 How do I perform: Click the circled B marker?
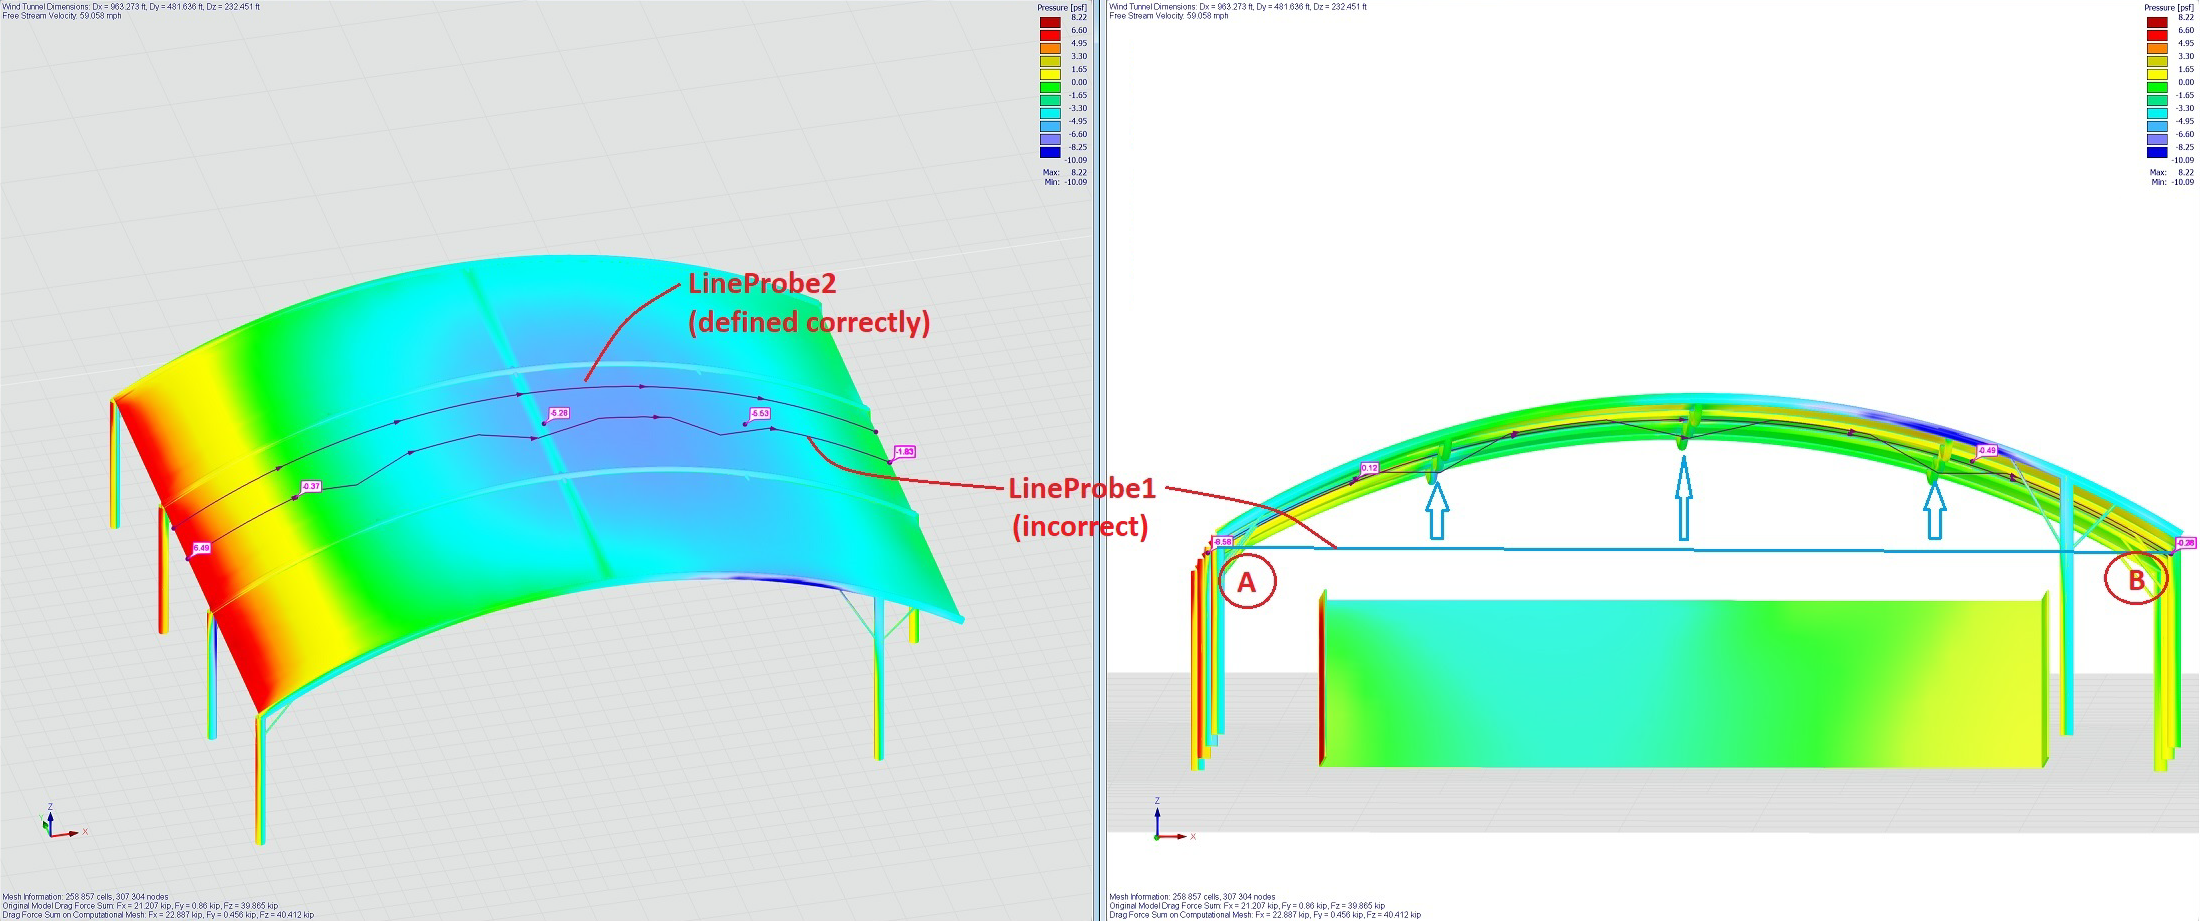click(x=2136, y=577)
